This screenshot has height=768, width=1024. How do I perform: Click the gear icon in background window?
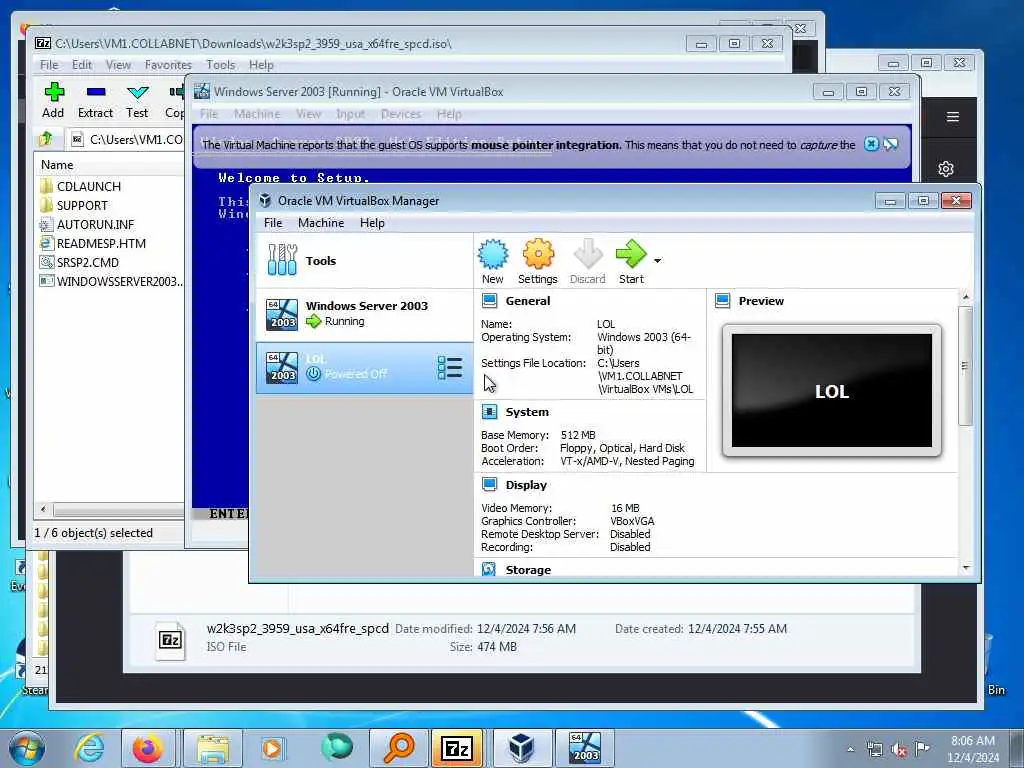pyautogui.click(x=946, y=169)
